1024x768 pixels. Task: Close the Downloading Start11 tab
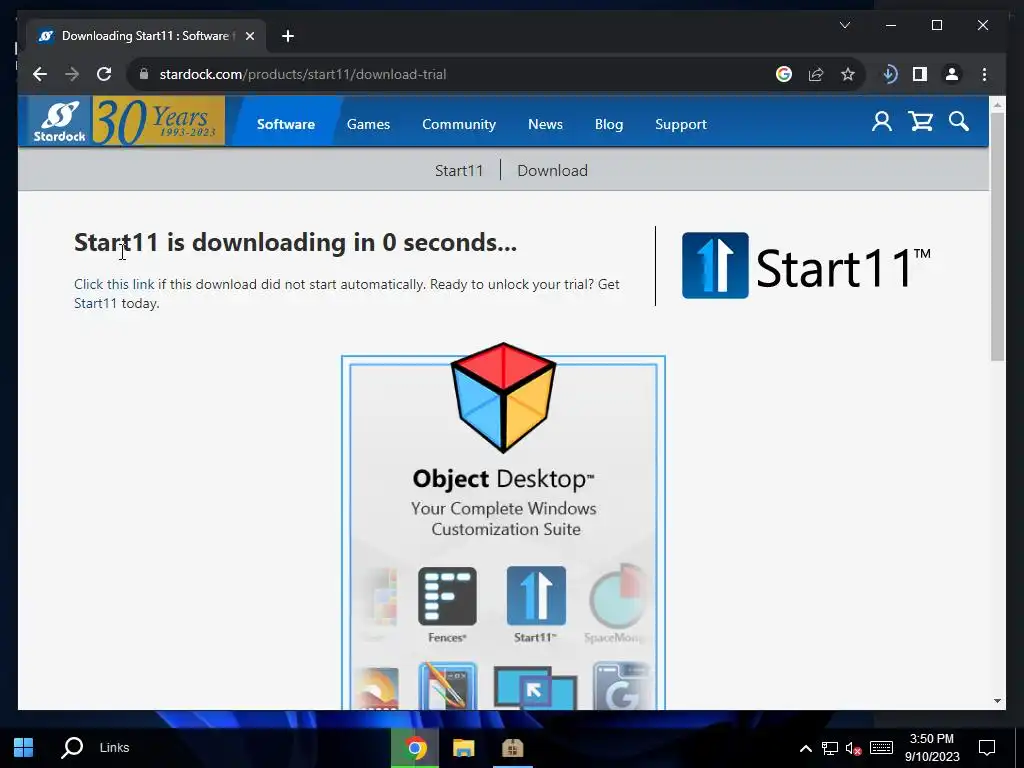[x=249, y=36]
